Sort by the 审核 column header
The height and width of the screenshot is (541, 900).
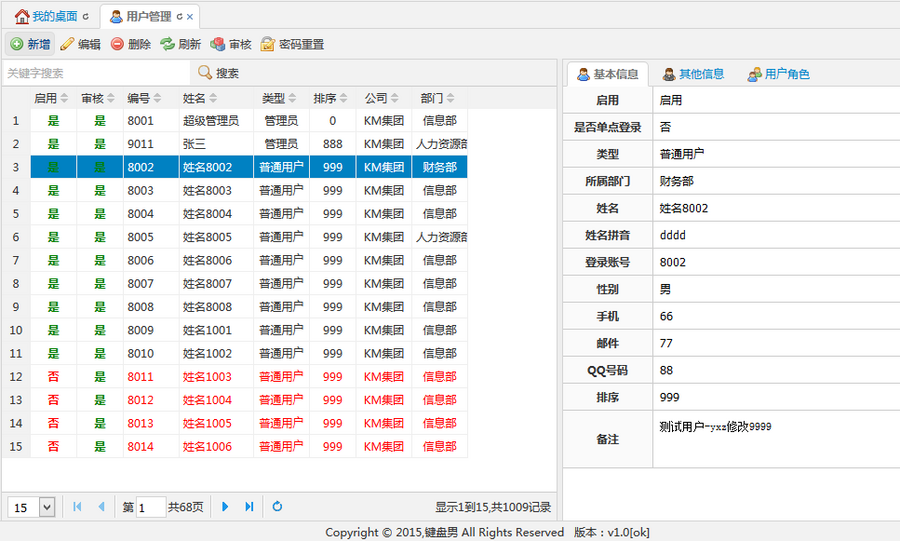pyautogui.click(x=100, y=98)
